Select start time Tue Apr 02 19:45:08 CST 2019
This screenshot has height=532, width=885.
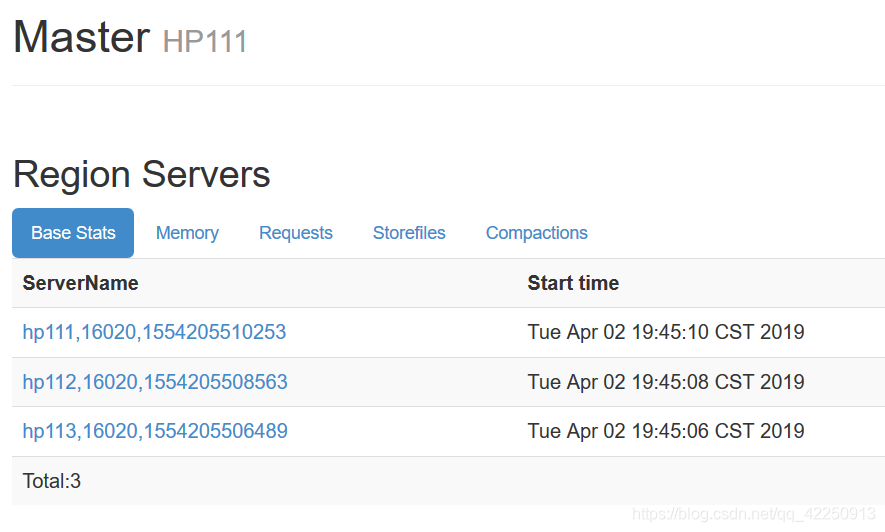(x=666, y=382)
